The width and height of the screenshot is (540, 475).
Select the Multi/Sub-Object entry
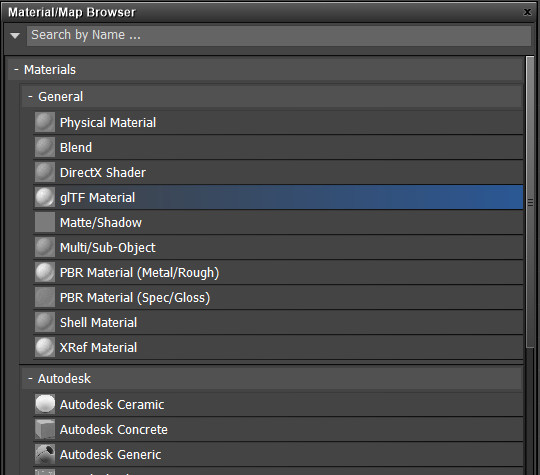click(278, 247)
